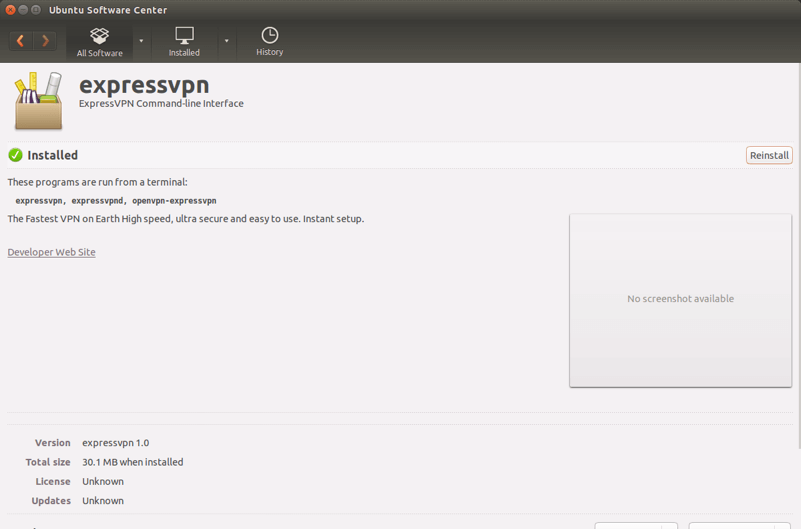The width and height of the screenshot is (801, 529).
Task: Minimize the Ubuntu Software Center window
Action: click(23, 10)
